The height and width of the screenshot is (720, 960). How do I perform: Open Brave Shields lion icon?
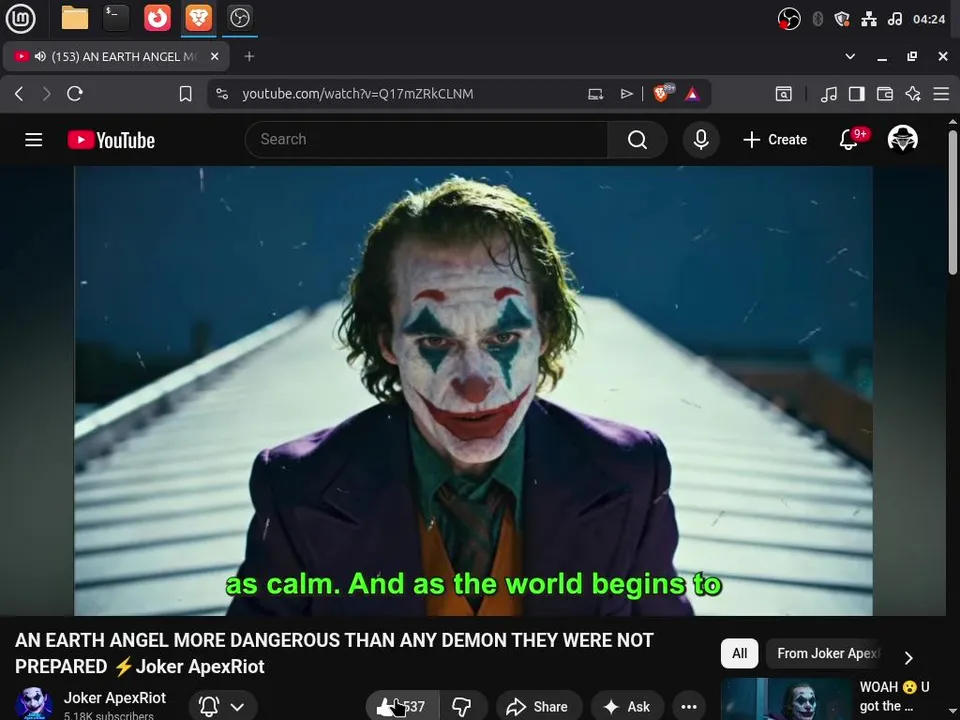click(x=662, y=93)
